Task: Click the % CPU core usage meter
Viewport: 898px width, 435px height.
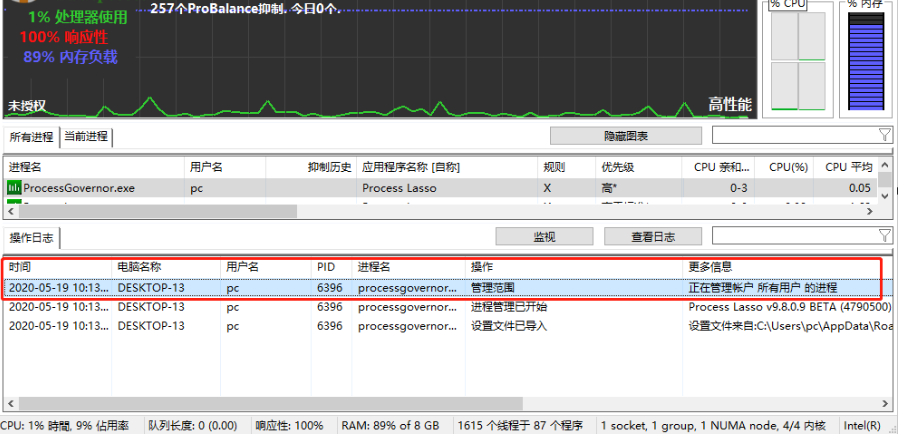Action: (798, 62)
